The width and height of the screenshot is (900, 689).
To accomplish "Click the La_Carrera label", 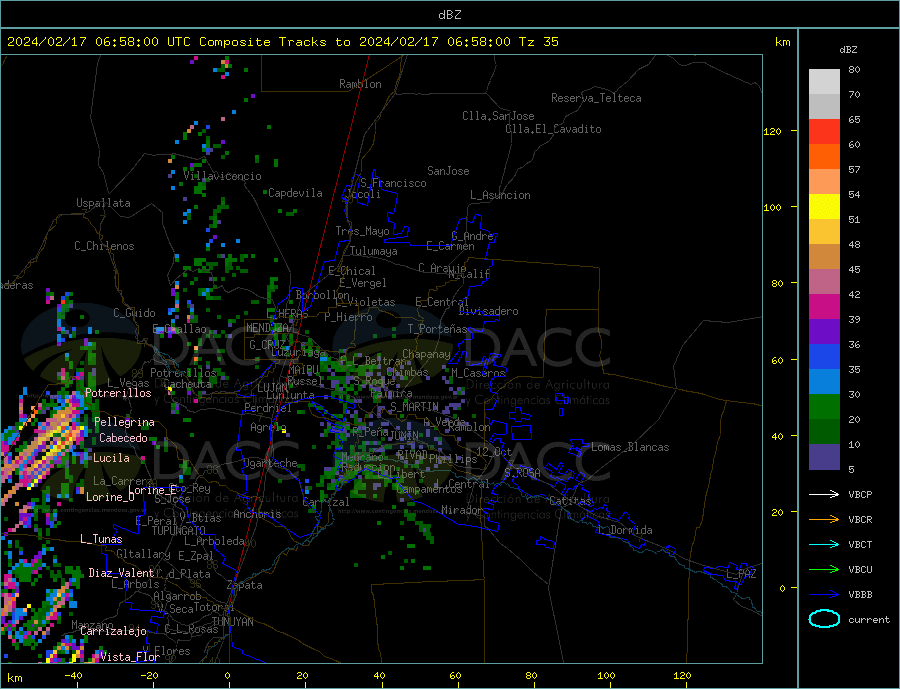I will click(x=123, y=481).
